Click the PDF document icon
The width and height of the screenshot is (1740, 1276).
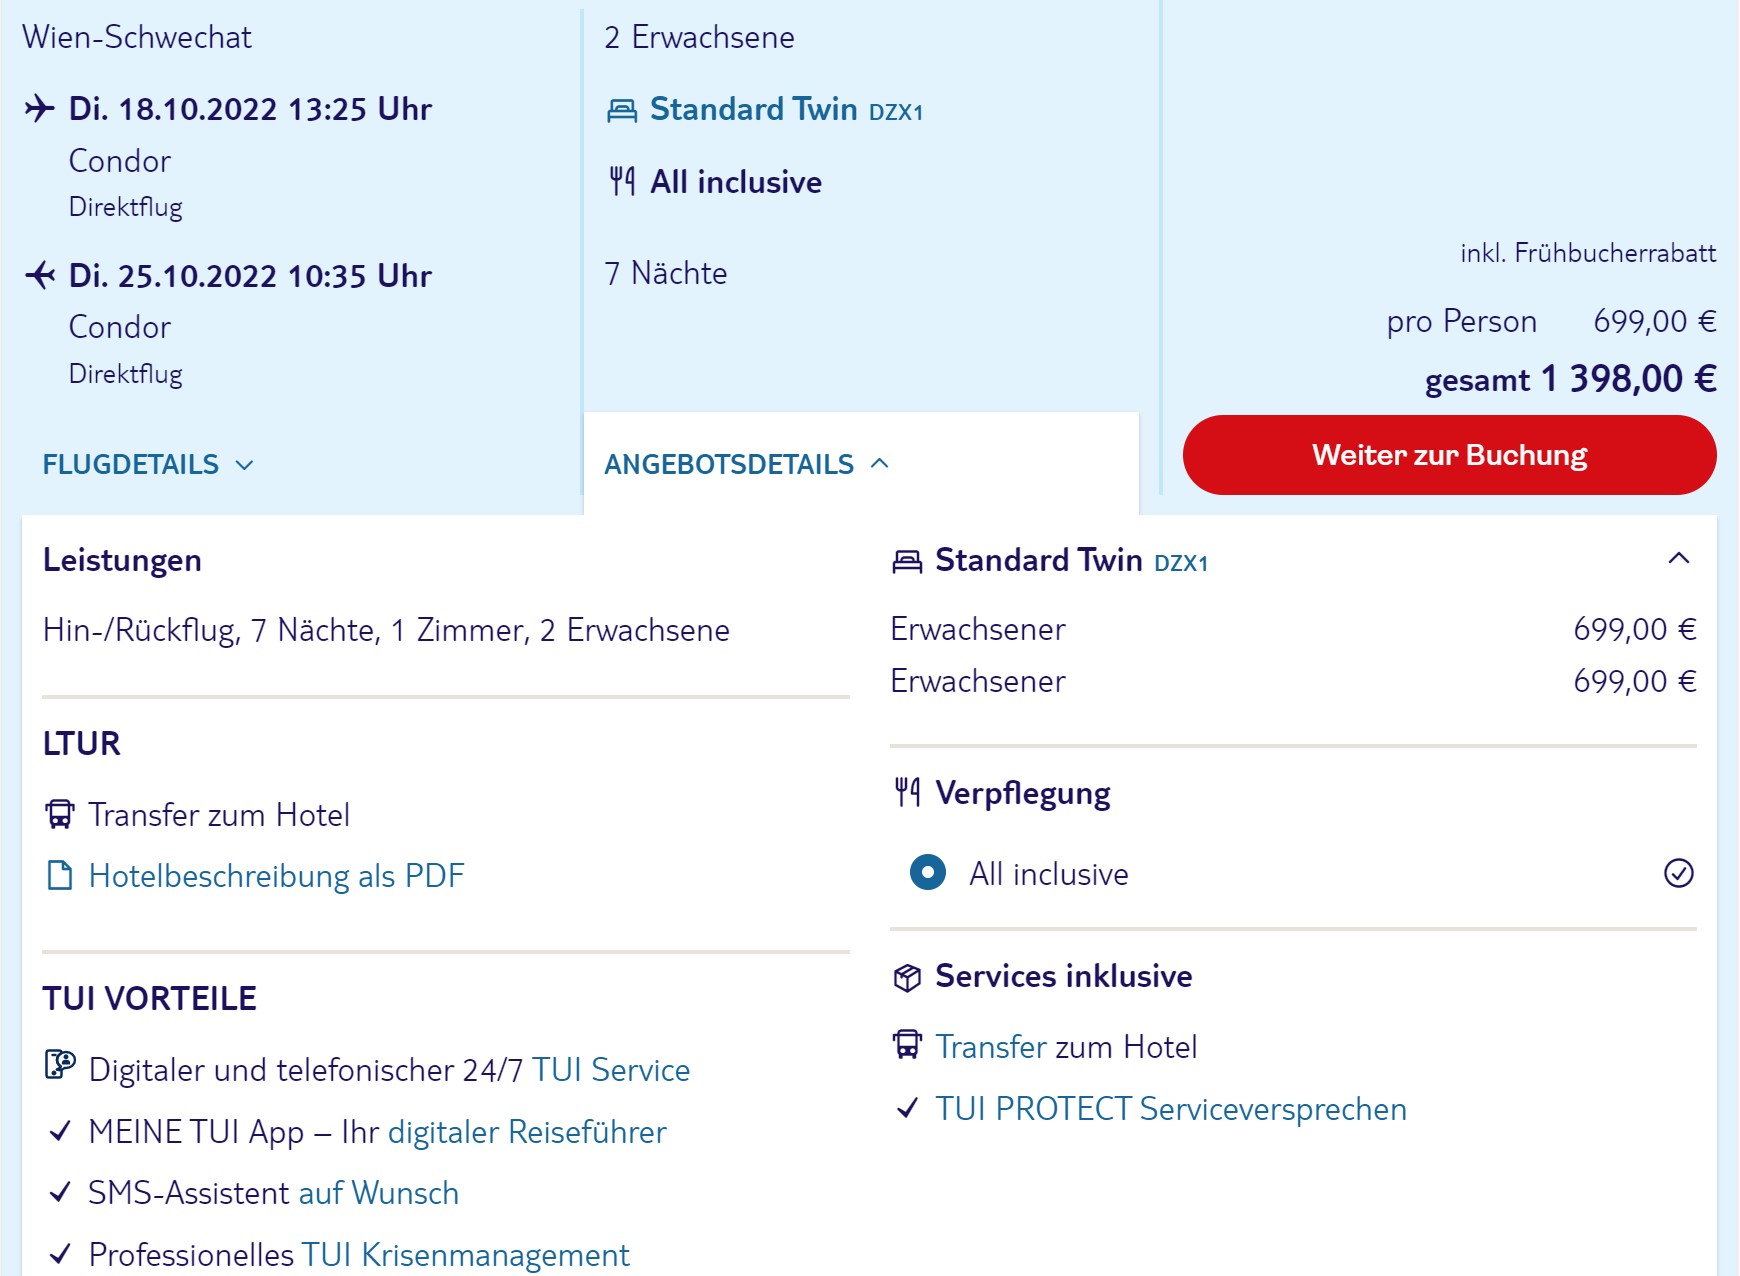coord(60,875)
